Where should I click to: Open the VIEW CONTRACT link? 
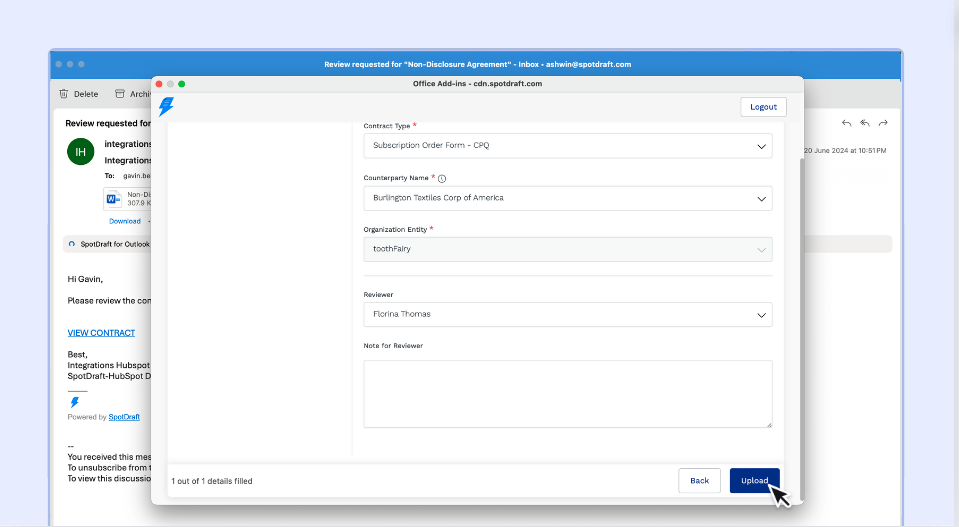pyautogui.click(x=101, y=333)
